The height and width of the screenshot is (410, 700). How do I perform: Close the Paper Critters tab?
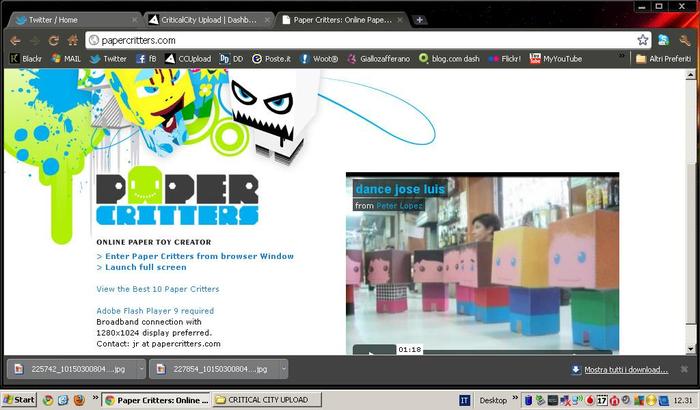coord(400,20)
